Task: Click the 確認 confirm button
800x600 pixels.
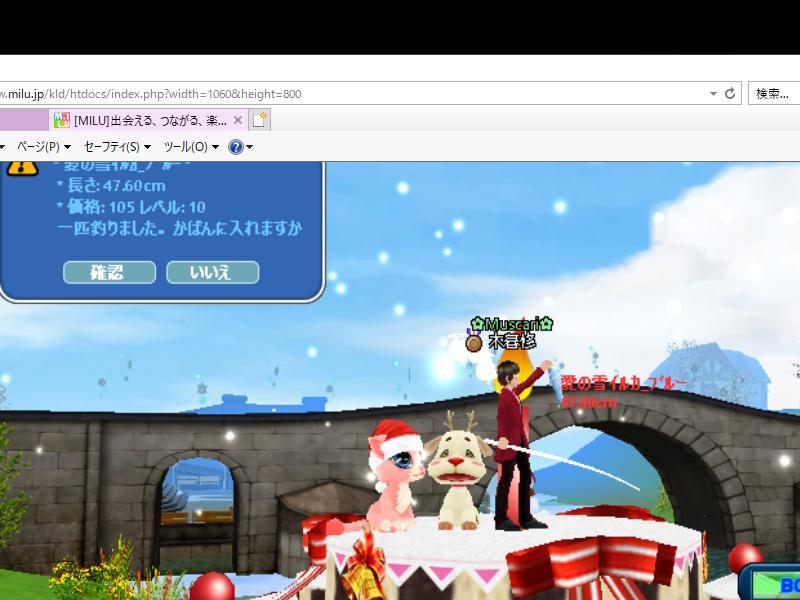Action: 109,272
